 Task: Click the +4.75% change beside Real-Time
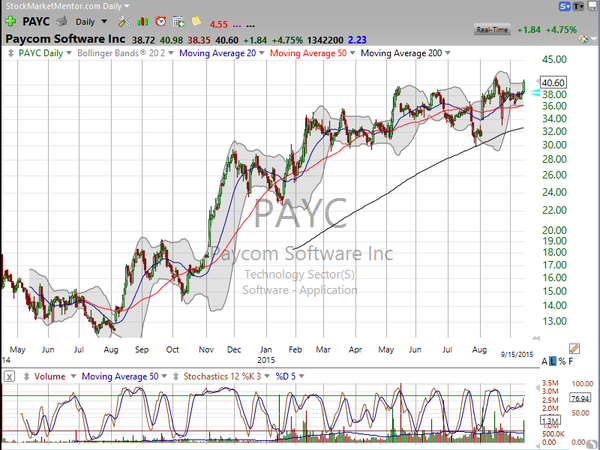point(561,30)
